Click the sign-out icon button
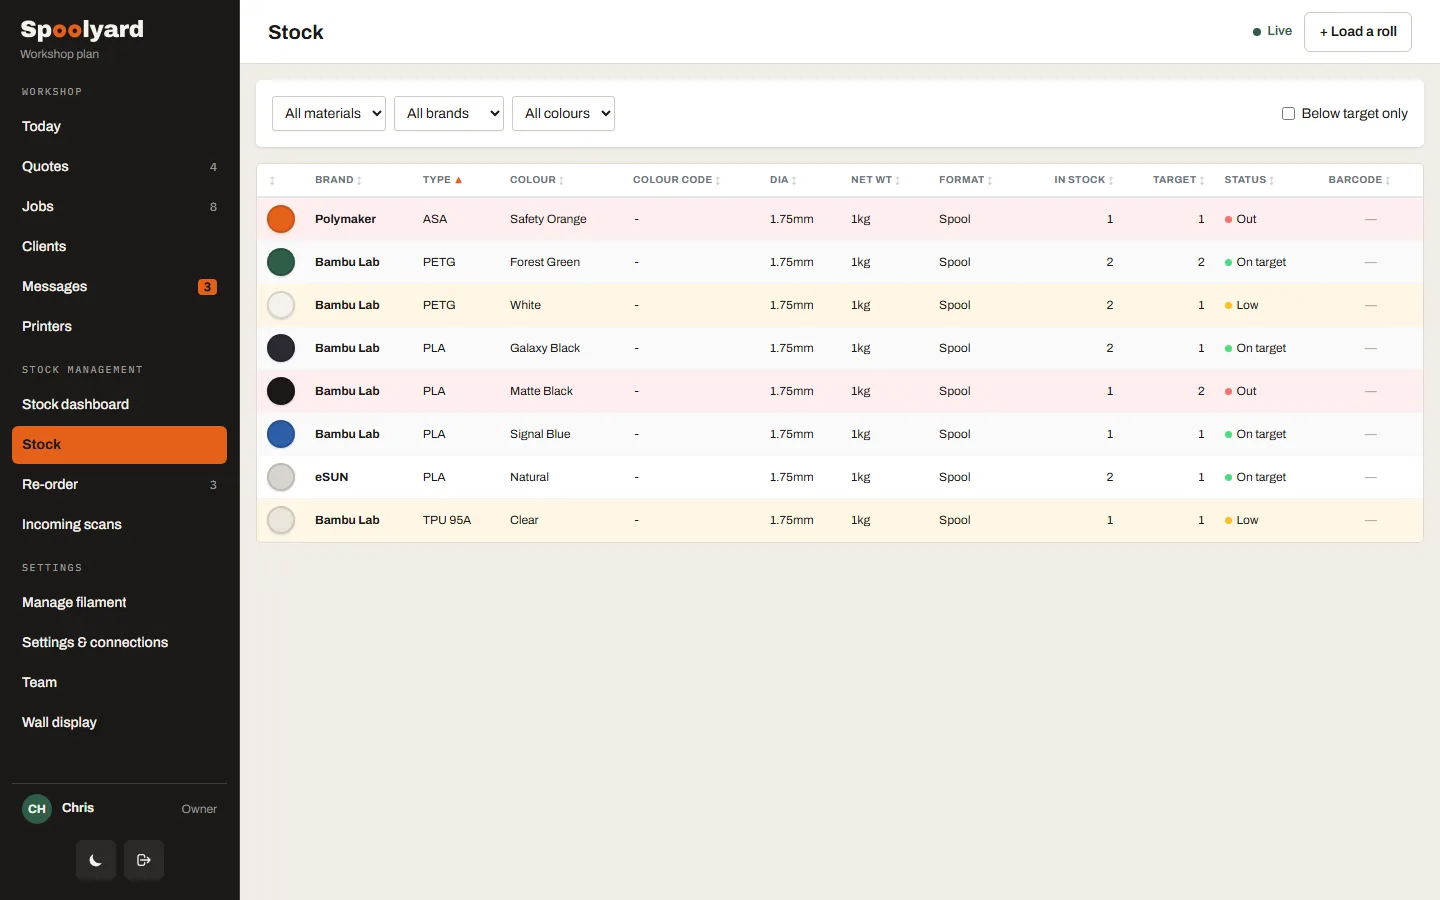1440x900 pixels. [x=144, y=860]
